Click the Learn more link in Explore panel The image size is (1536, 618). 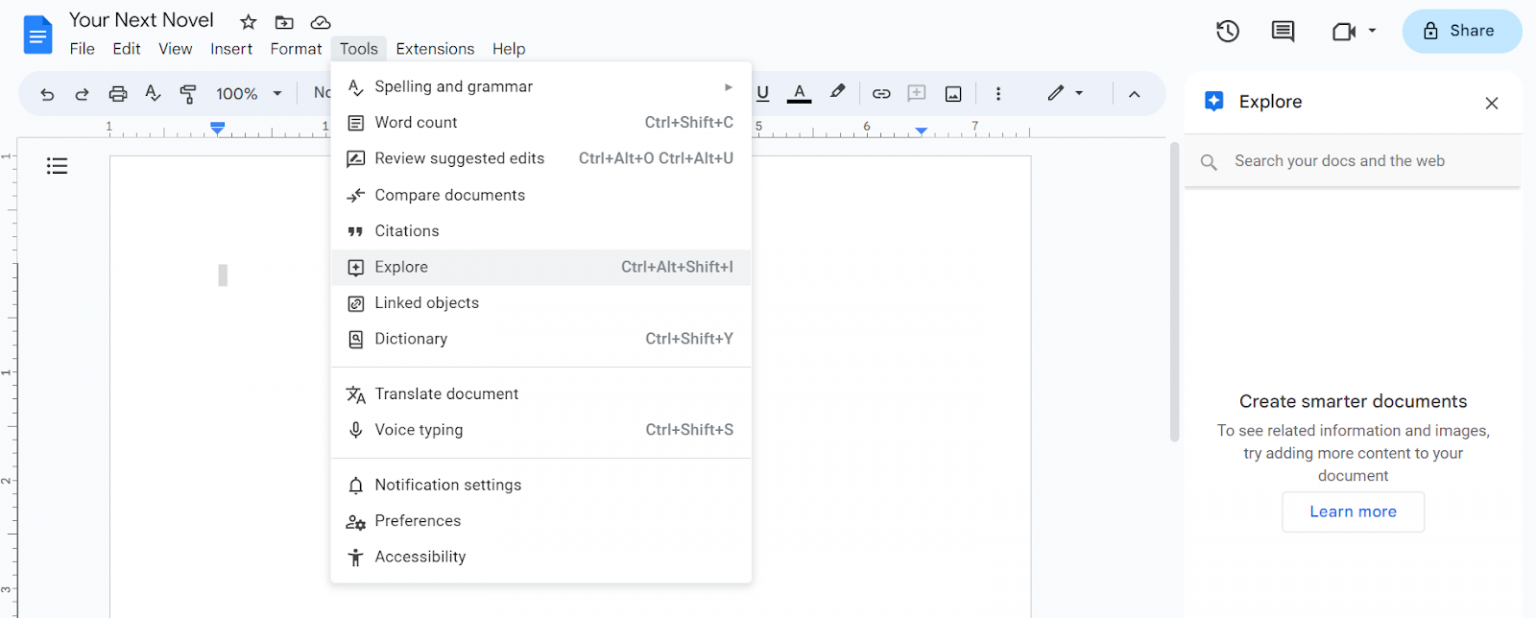[x=1353, y=511]
